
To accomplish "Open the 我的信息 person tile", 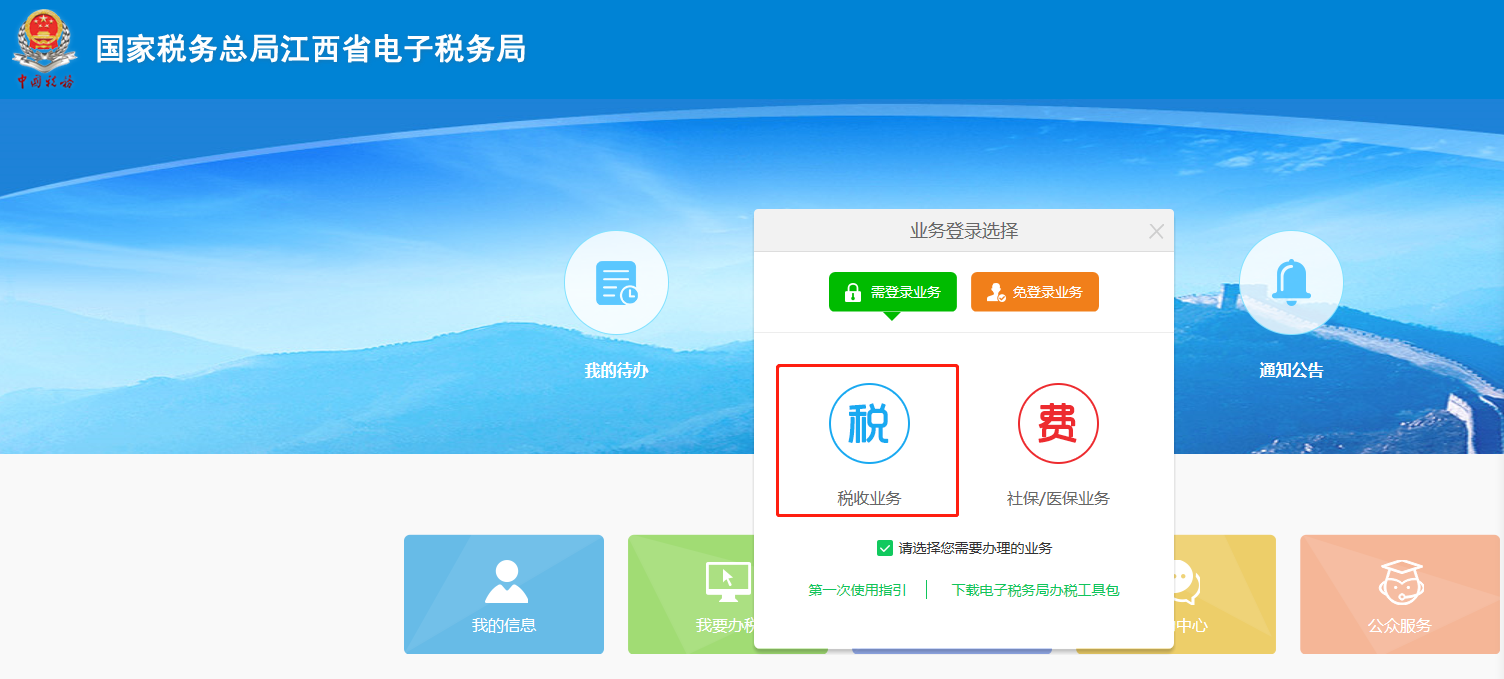I will [x=504, y=594].
